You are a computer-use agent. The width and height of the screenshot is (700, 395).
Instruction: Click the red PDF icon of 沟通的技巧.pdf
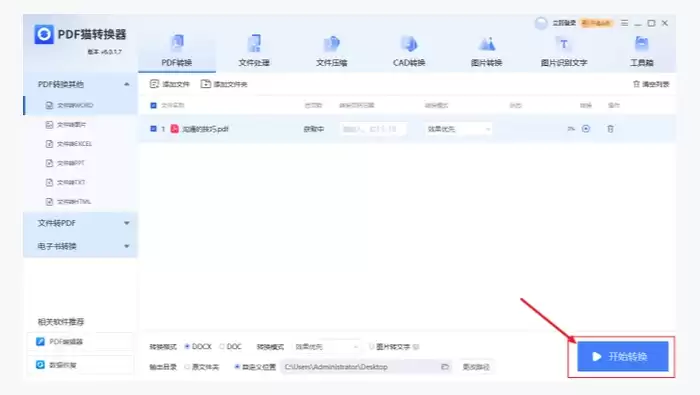175,129
